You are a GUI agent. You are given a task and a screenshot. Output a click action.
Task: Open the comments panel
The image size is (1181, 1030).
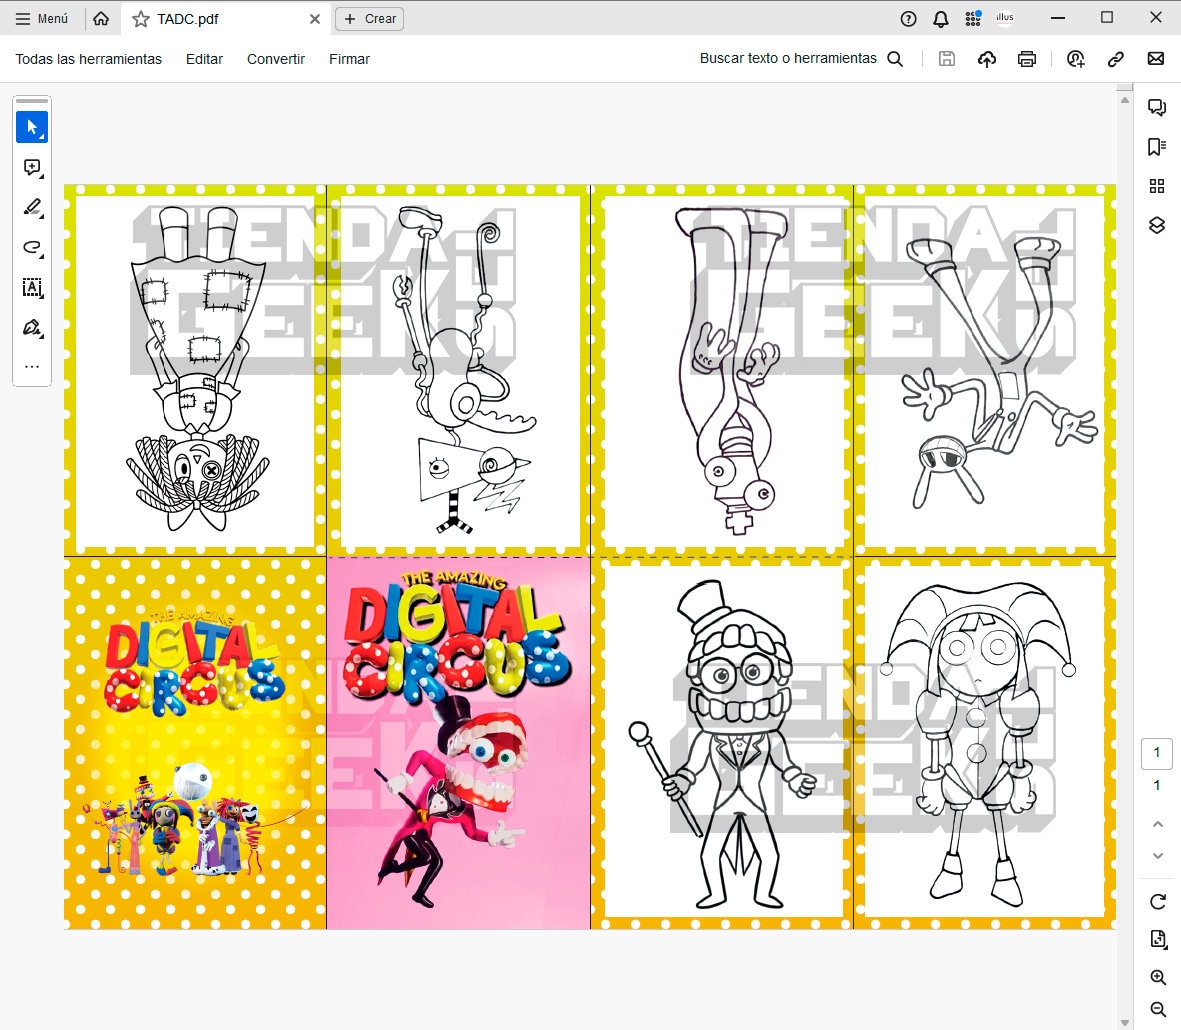[1157, 107]
